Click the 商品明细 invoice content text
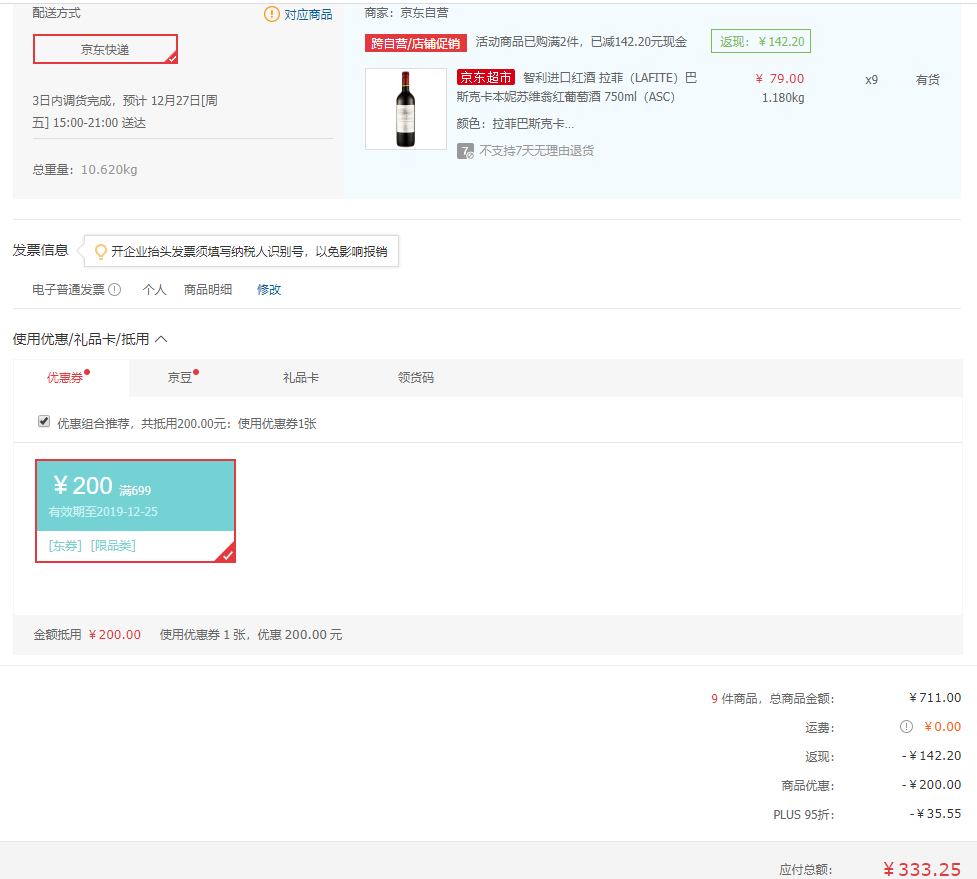This screenshot has width=977, height=879. (x=208, y=290)
